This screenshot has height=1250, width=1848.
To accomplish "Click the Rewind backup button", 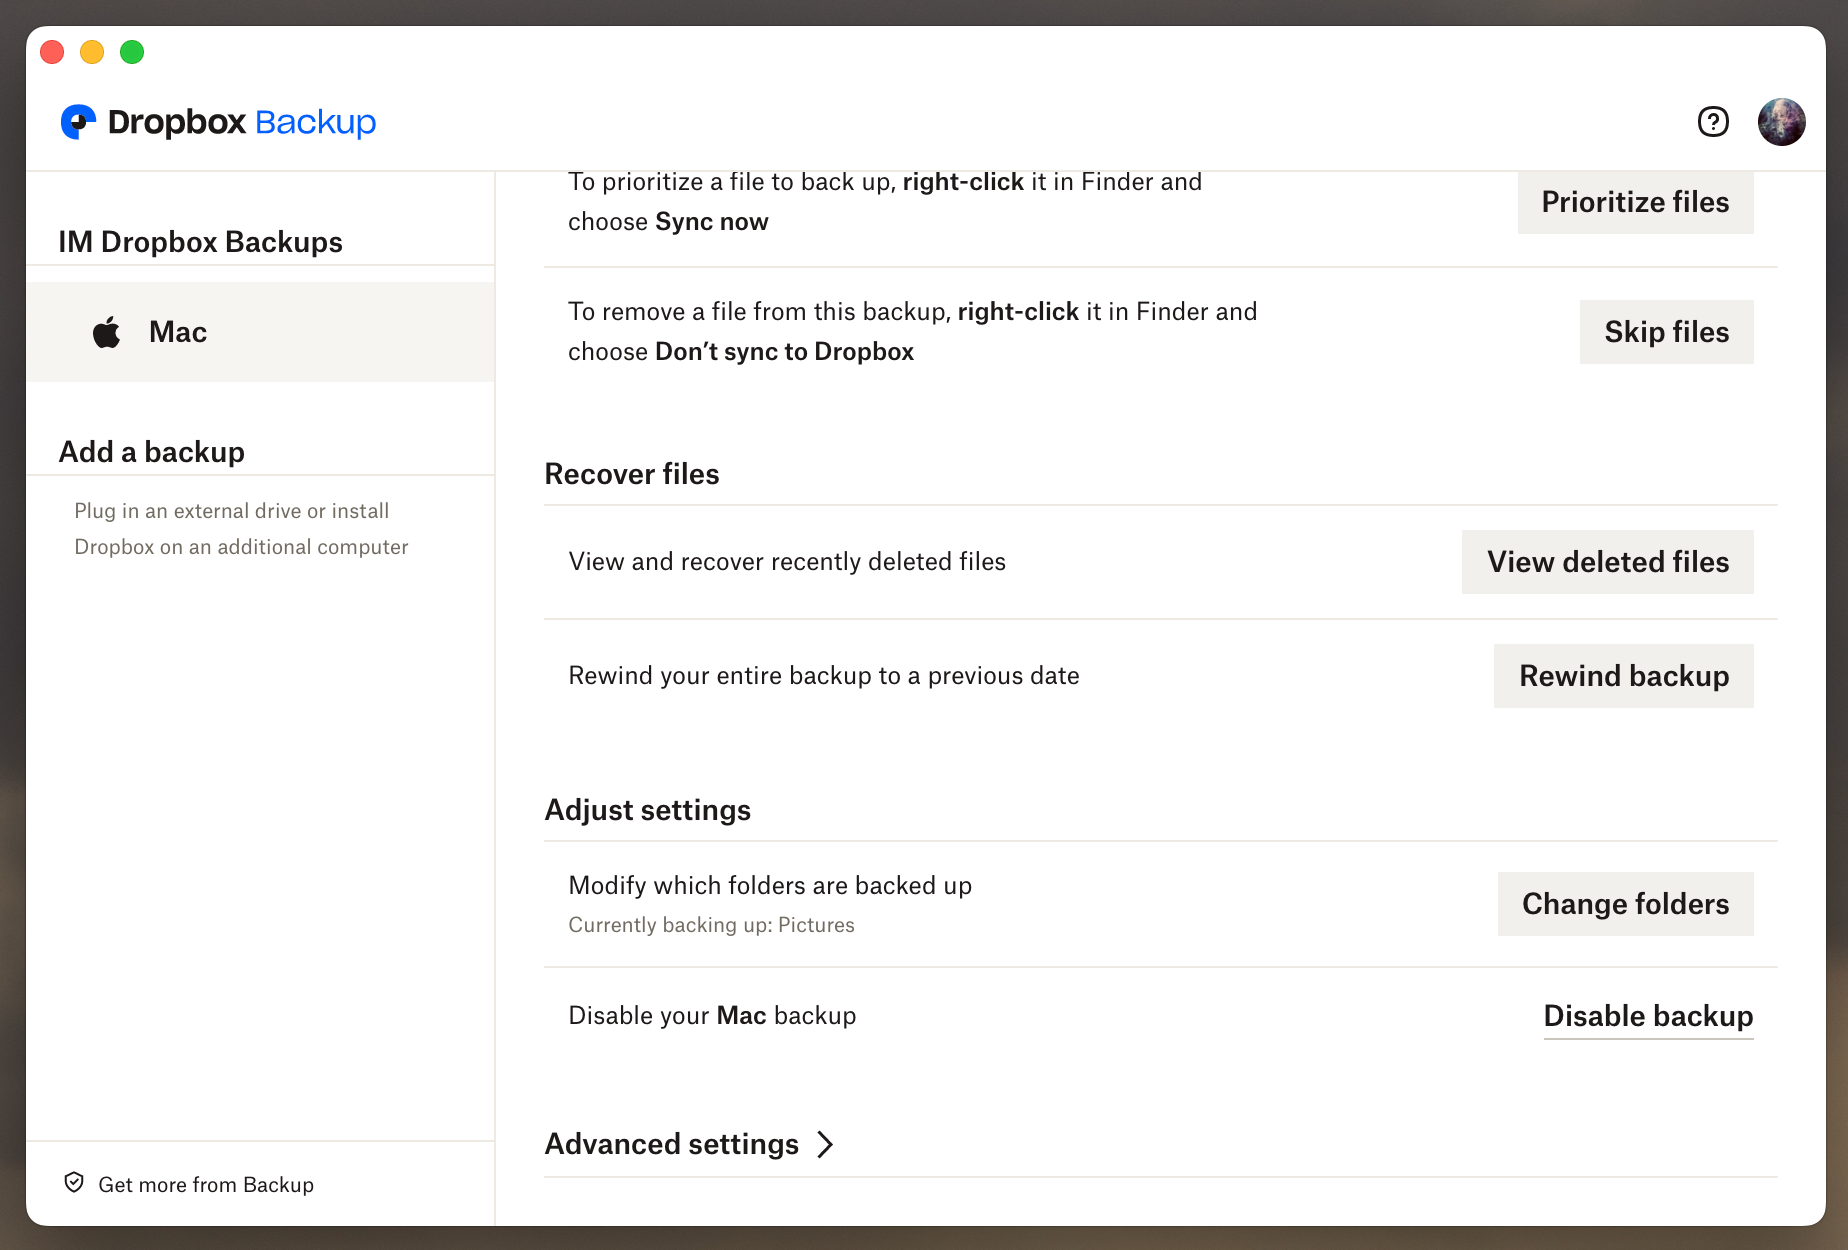I will point(1623,676).
